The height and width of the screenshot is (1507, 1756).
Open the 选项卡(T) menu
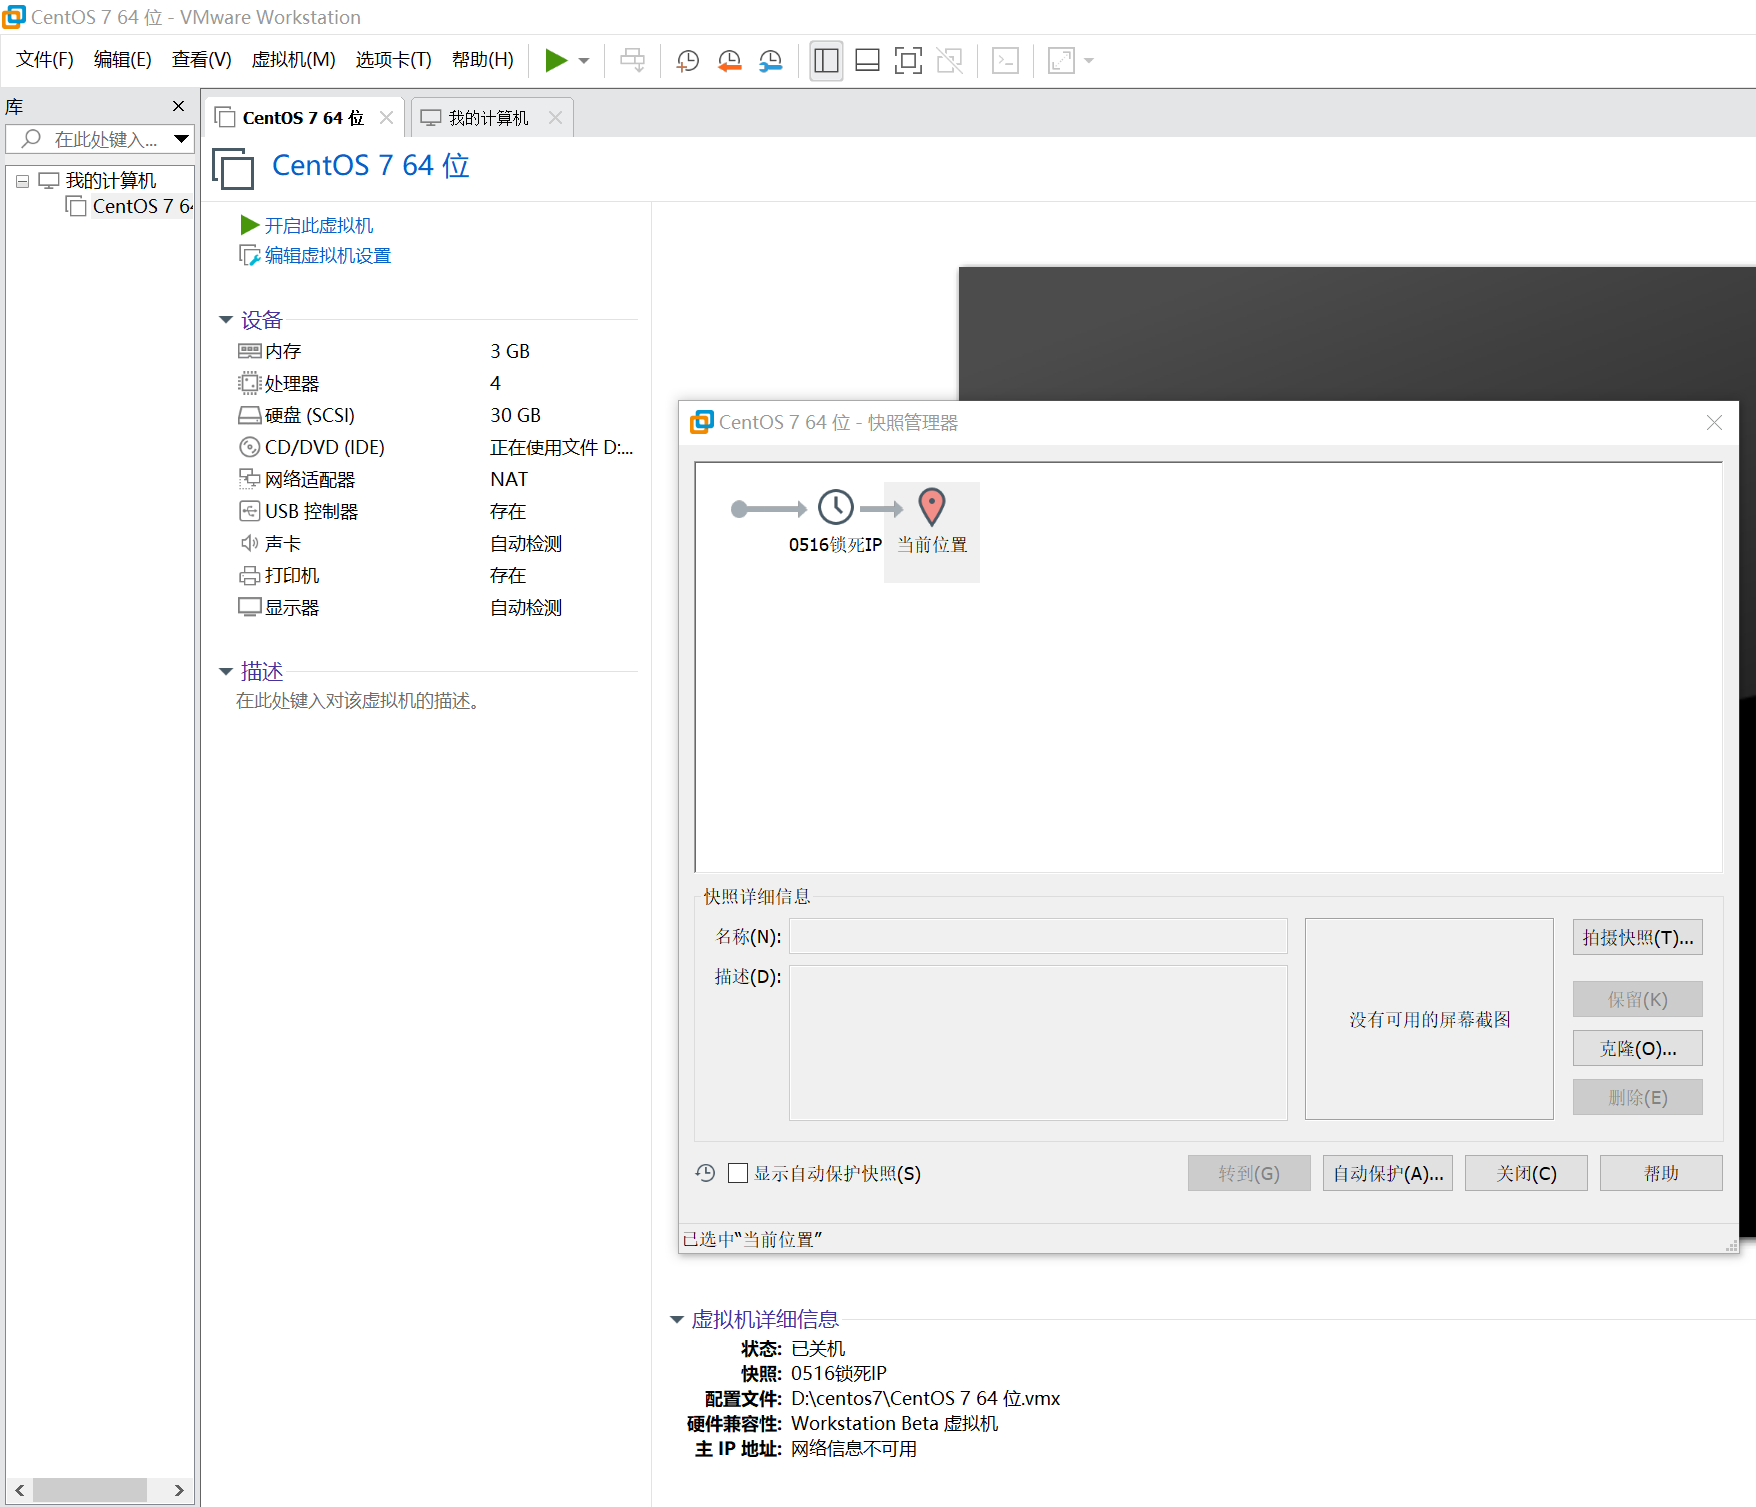pyautogui.click(x=394, y=60)
